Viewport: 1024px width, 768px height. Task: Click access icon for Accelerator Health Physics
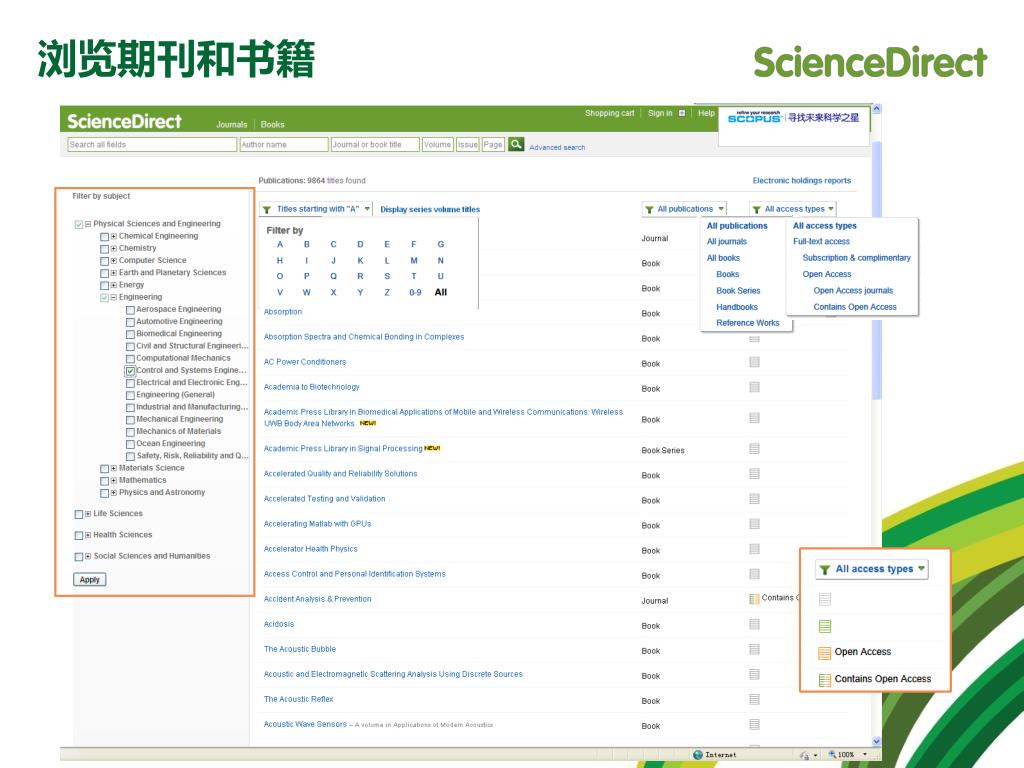click(754, 549)
